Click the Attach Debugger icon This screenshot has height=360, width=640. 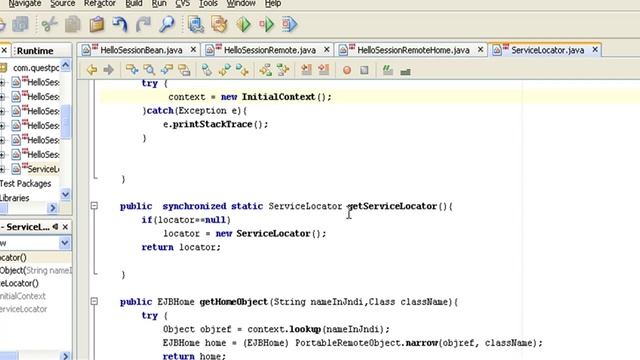click(289, 24)
